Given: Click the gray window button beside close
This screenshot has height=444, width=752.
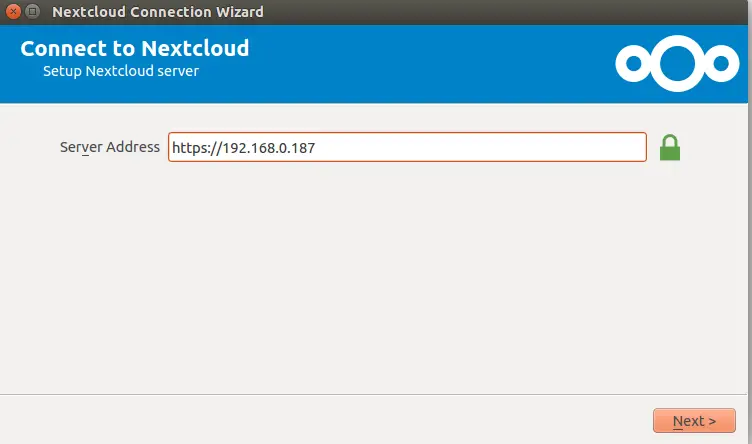Looking at the screenshot, I should 32,11.
